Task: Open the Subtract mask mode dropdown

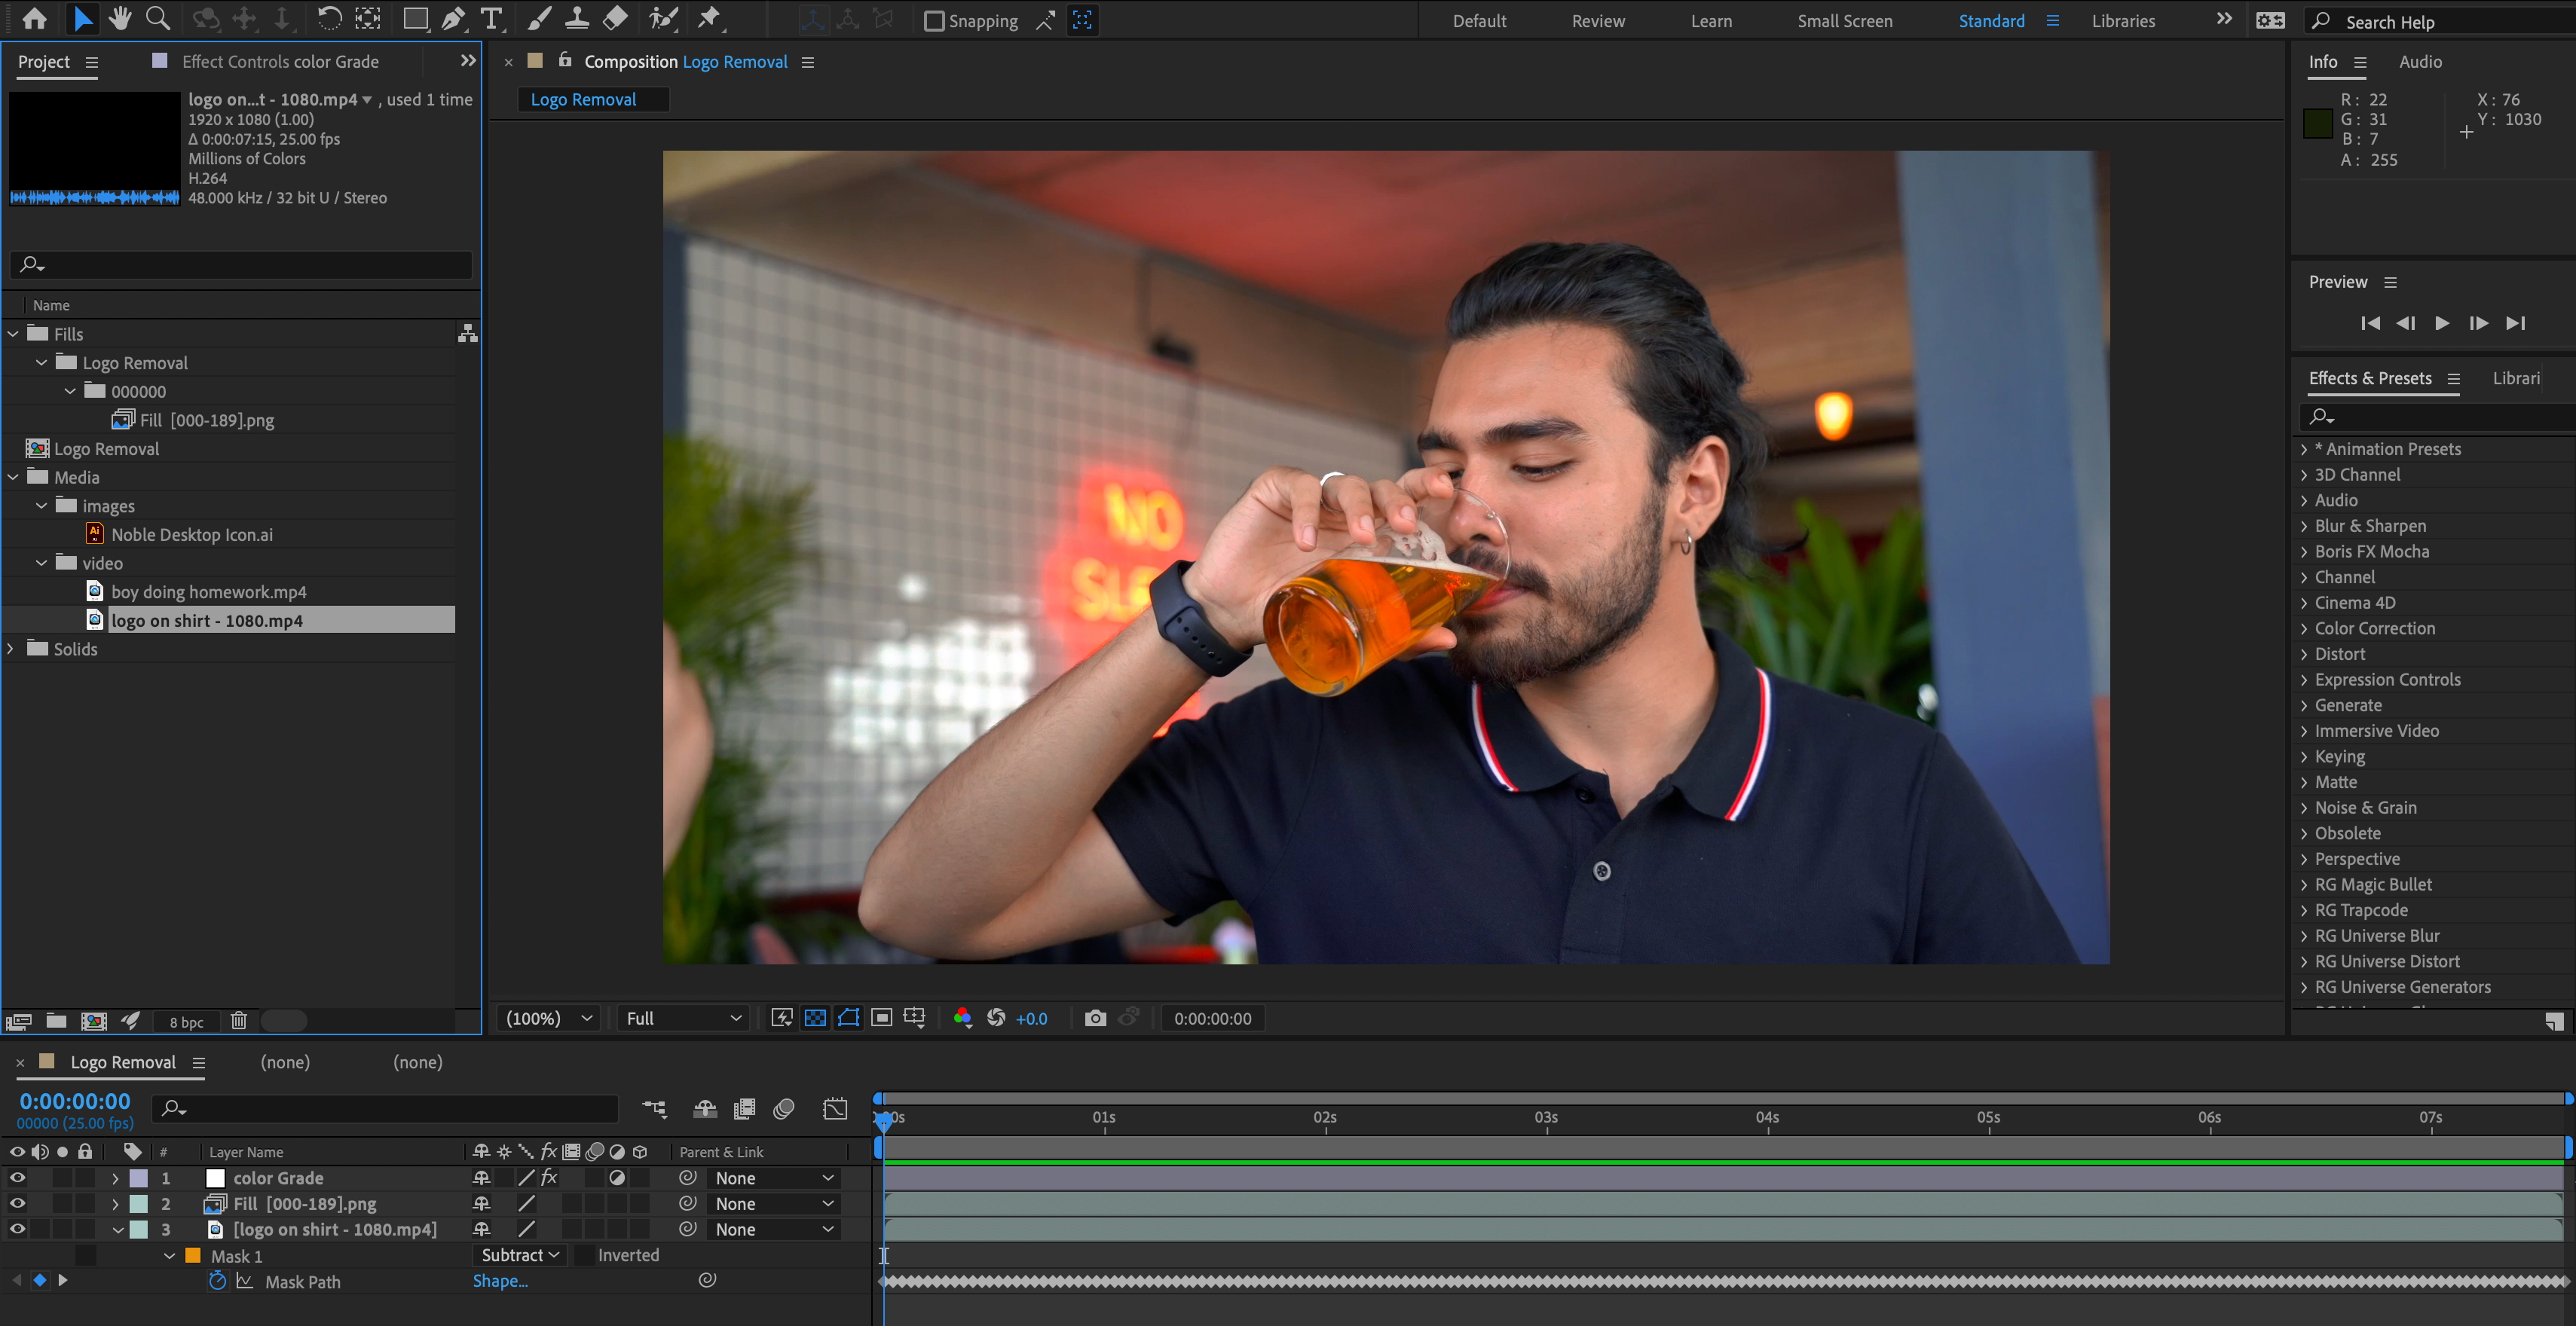Action: pos(519,1255)
